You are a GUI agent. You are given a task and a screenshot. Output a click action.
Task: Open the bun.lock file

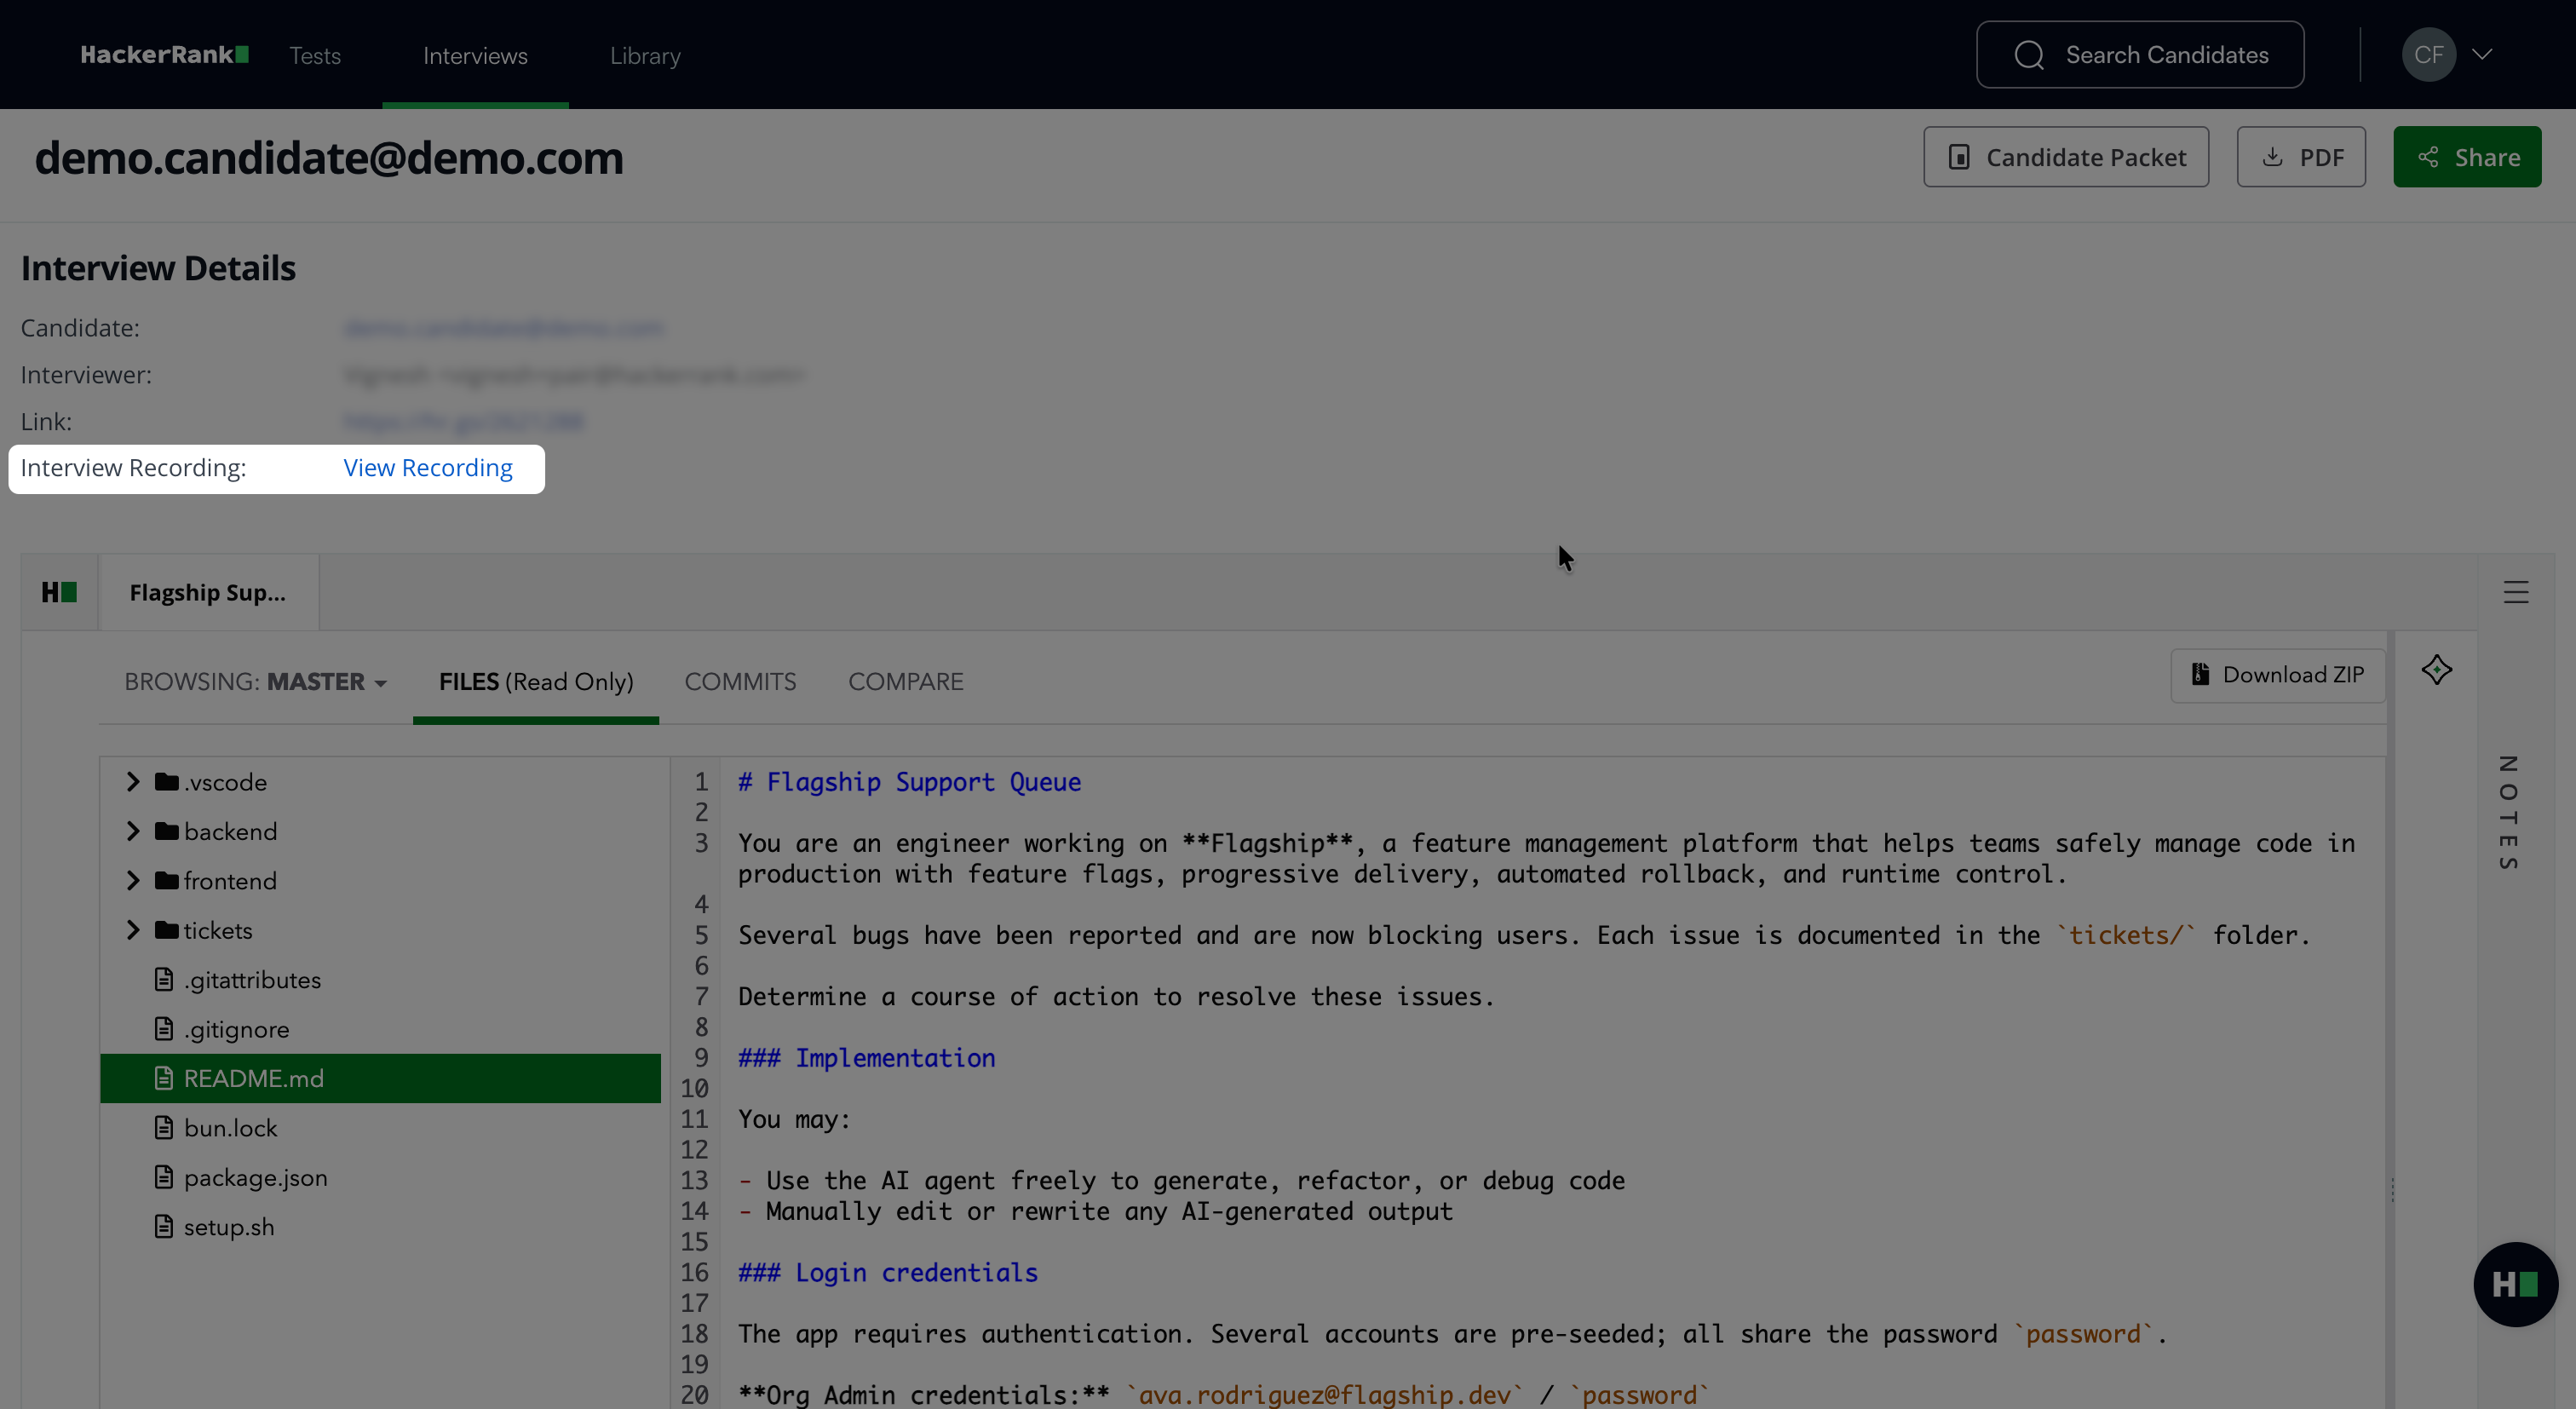[x=230, y=1128]
